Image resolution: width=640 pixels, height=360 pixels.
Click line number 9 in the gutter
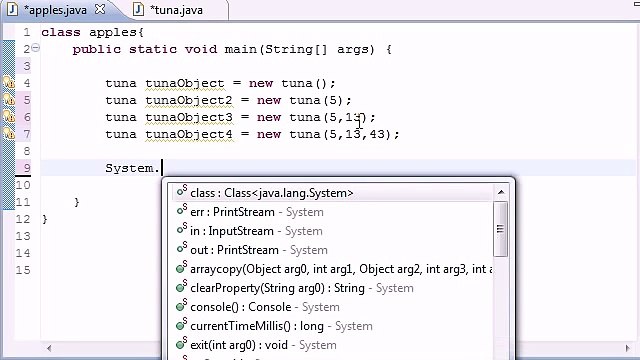[27, 168]
